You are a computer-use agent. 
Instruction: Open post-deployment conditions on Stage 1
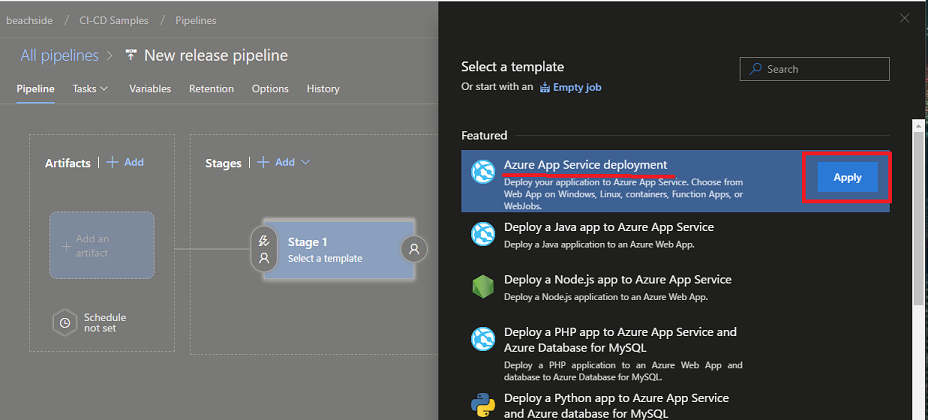click(415, 249)
